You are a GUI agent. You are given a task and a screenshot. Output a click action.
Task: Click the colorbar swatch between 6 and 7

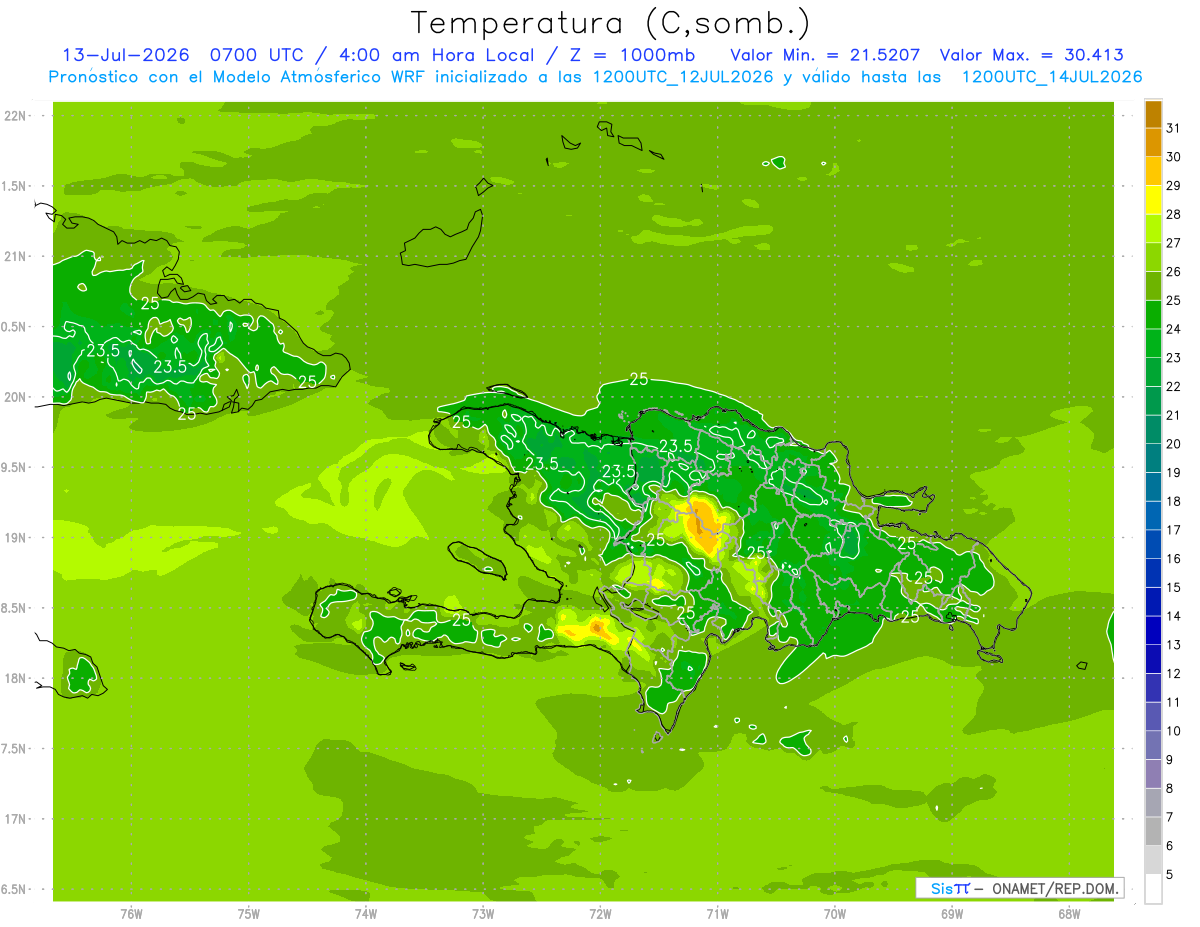[x=1153, y=831]
